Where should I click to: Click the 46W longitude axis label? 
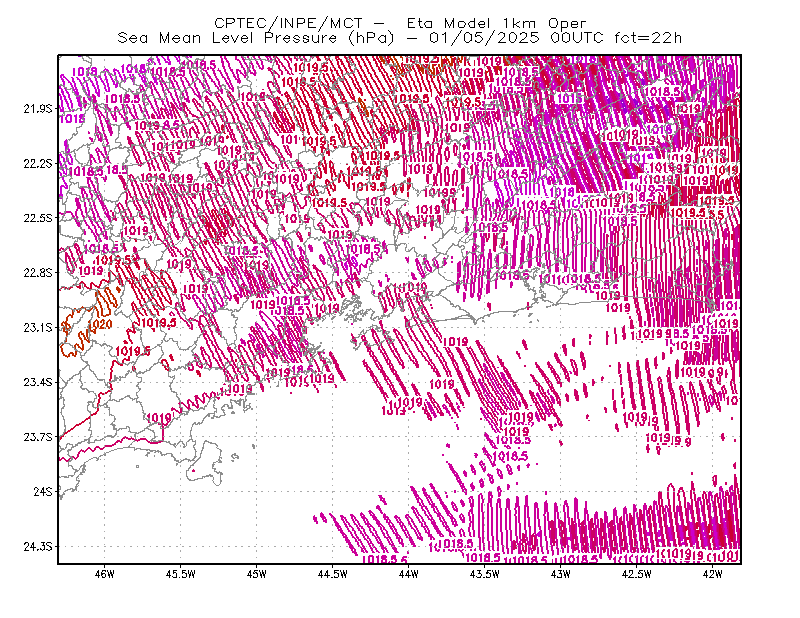[x=105, y=574]
